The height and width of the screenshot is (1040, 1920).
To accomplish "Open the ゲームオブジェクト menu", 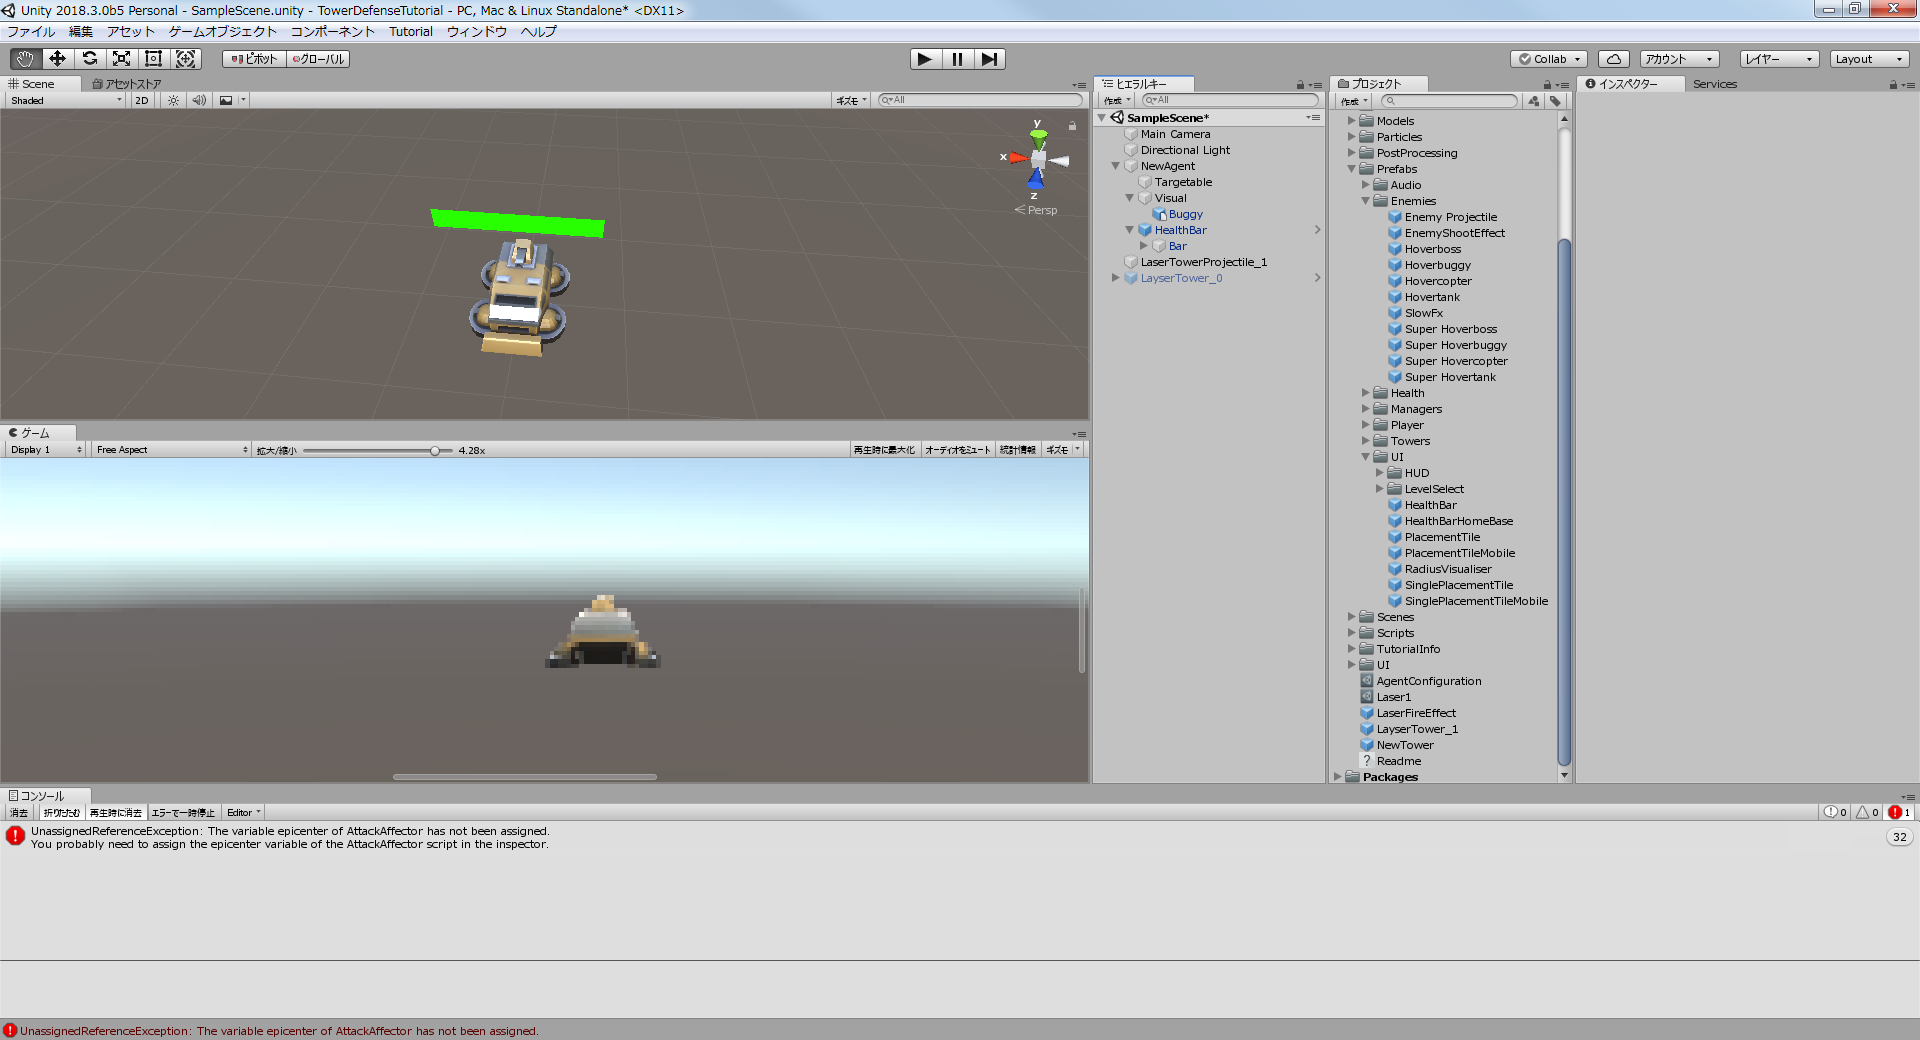I will 222,32.
